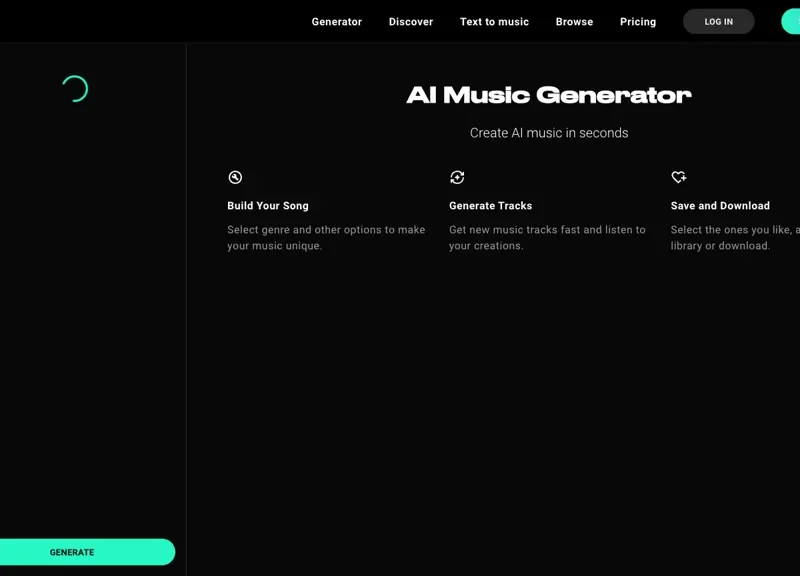Go to the Discover section

(411, 21)
